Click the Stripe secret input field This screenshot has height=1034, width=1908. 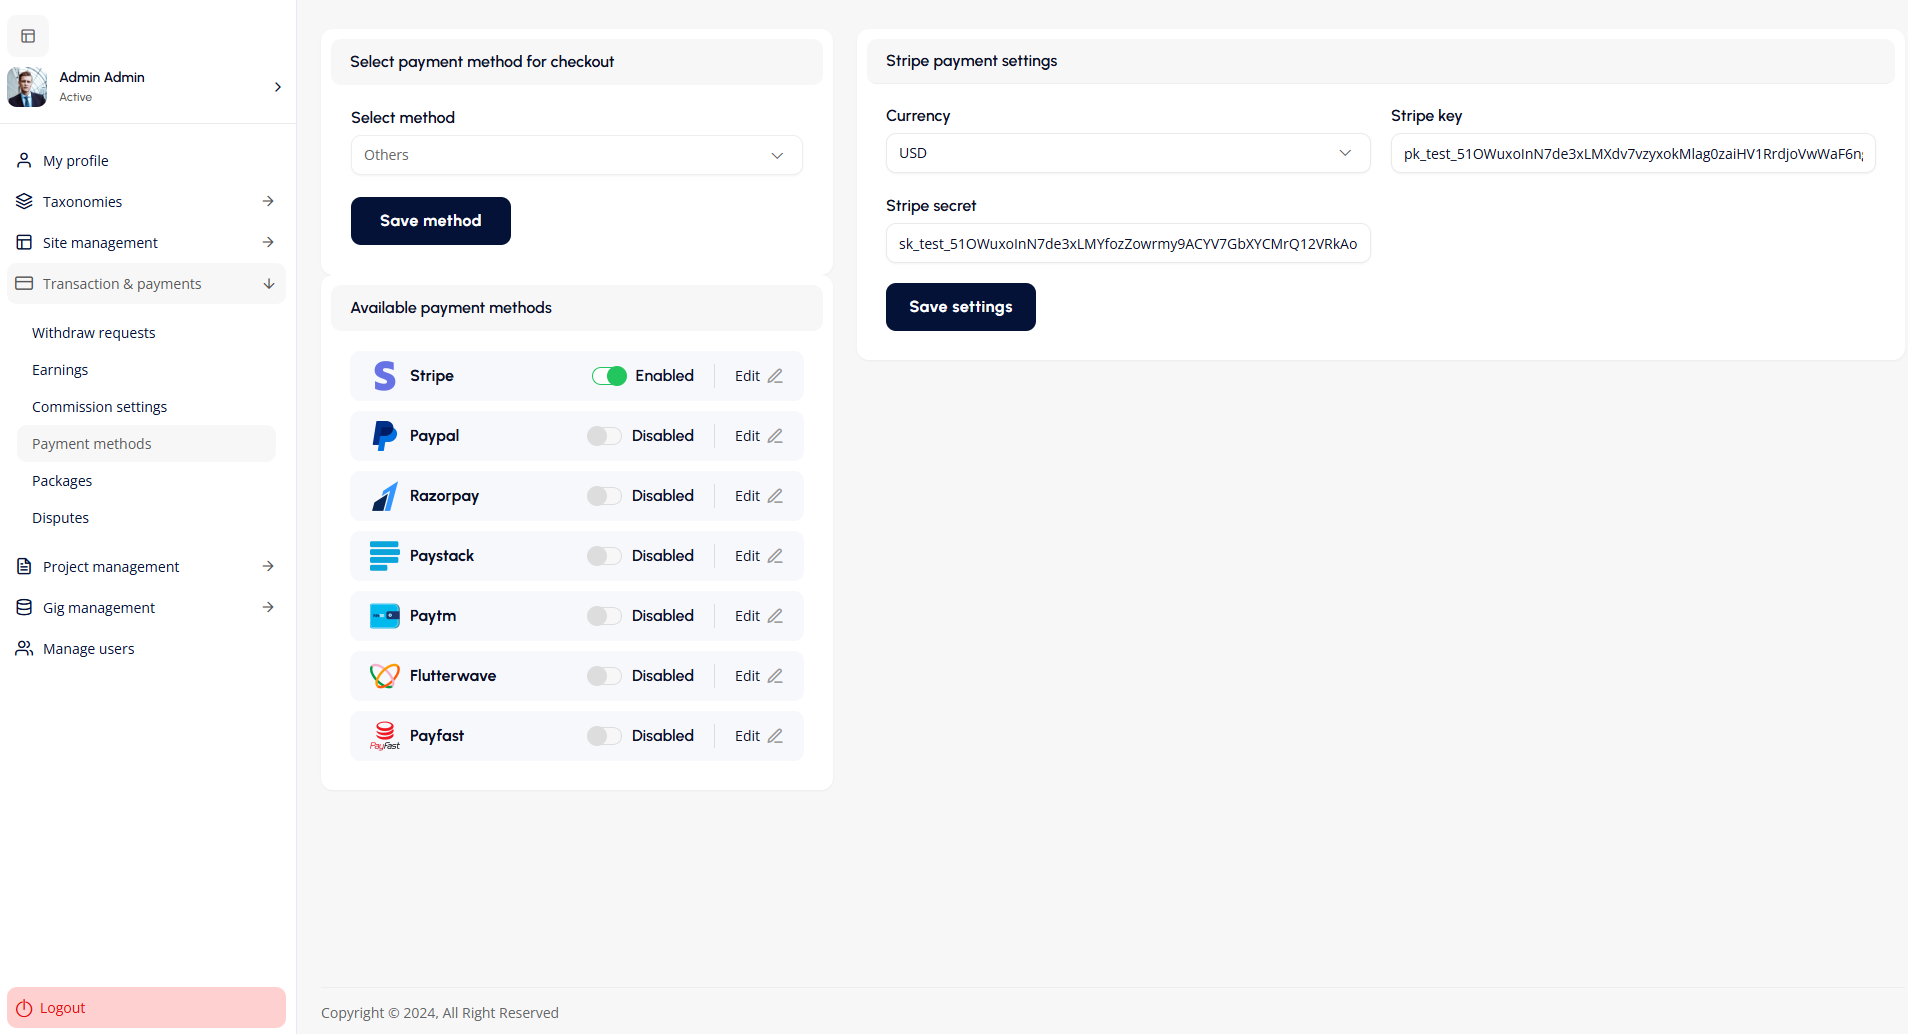tap(1127, 244)
